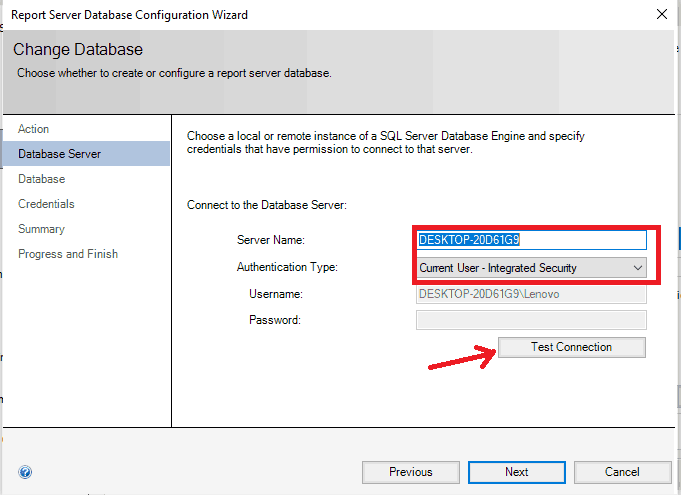Click the blue help question mark icon
The height and width of the screenshot is (495, 681).
[x=25, y=472]
